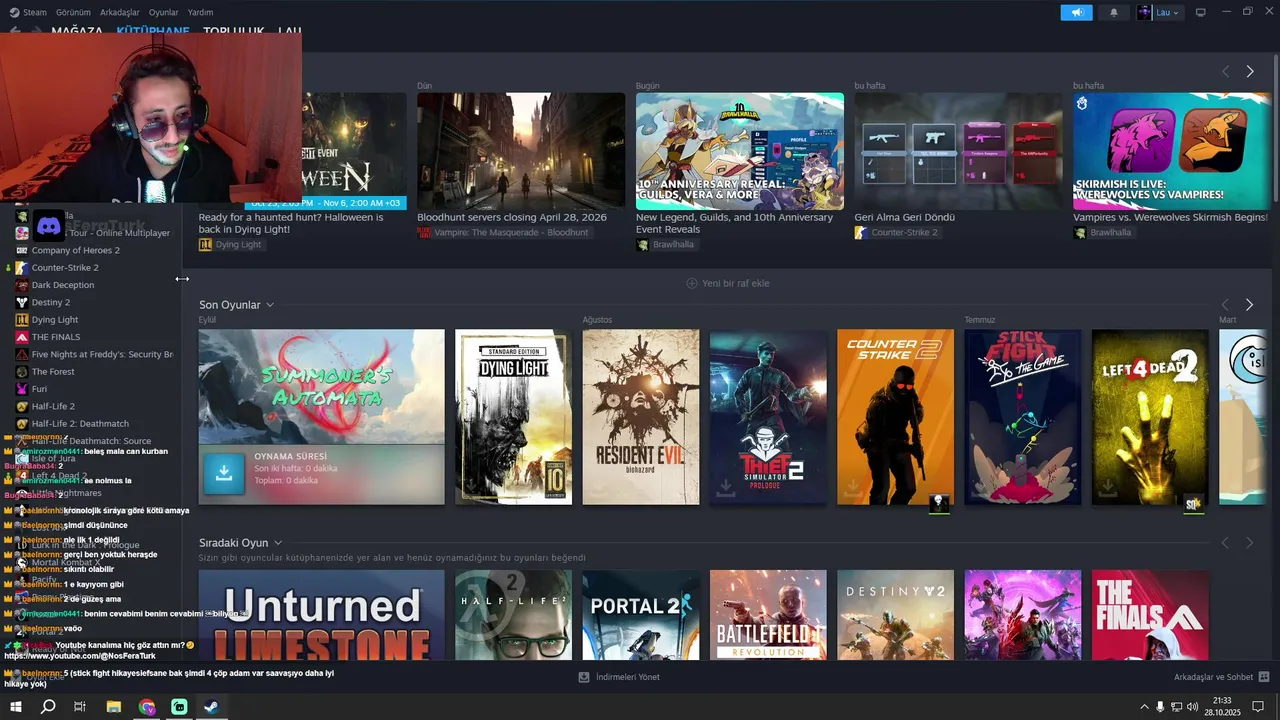Open the Görünüm menu
The image size is (1280, 720).
(x=73, y=12)
